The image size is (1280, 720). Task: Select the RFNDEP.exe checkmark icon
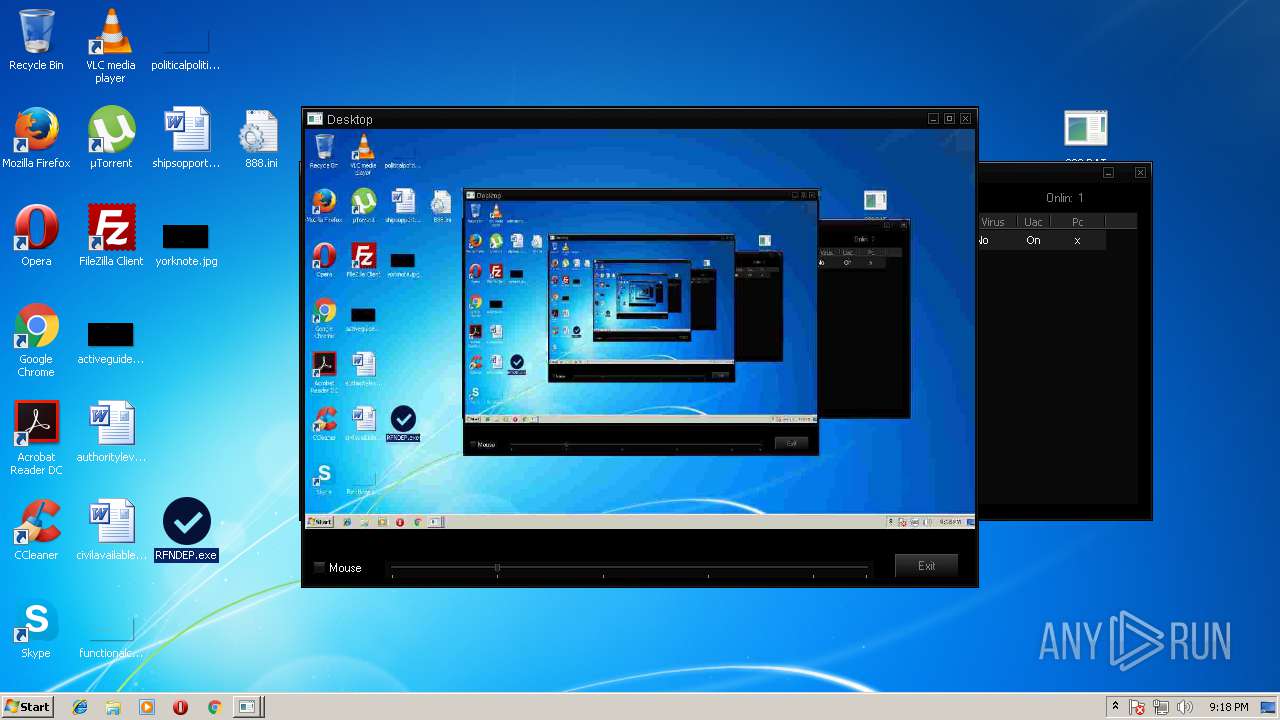tap(186, 530)
